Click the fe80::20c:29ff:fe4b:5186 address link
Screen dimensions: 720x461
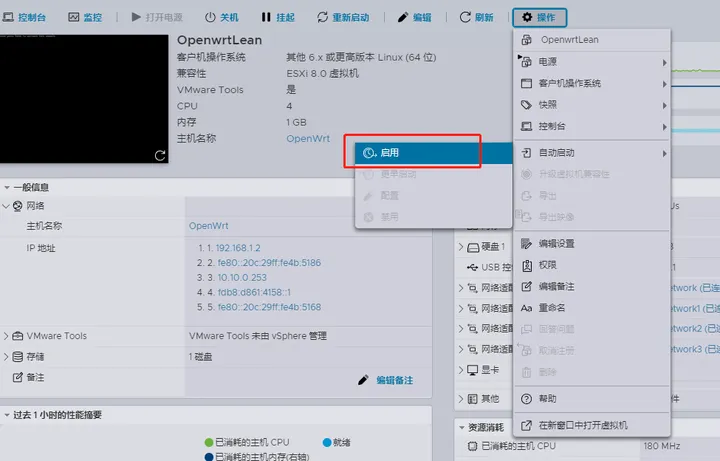(269, 263)
